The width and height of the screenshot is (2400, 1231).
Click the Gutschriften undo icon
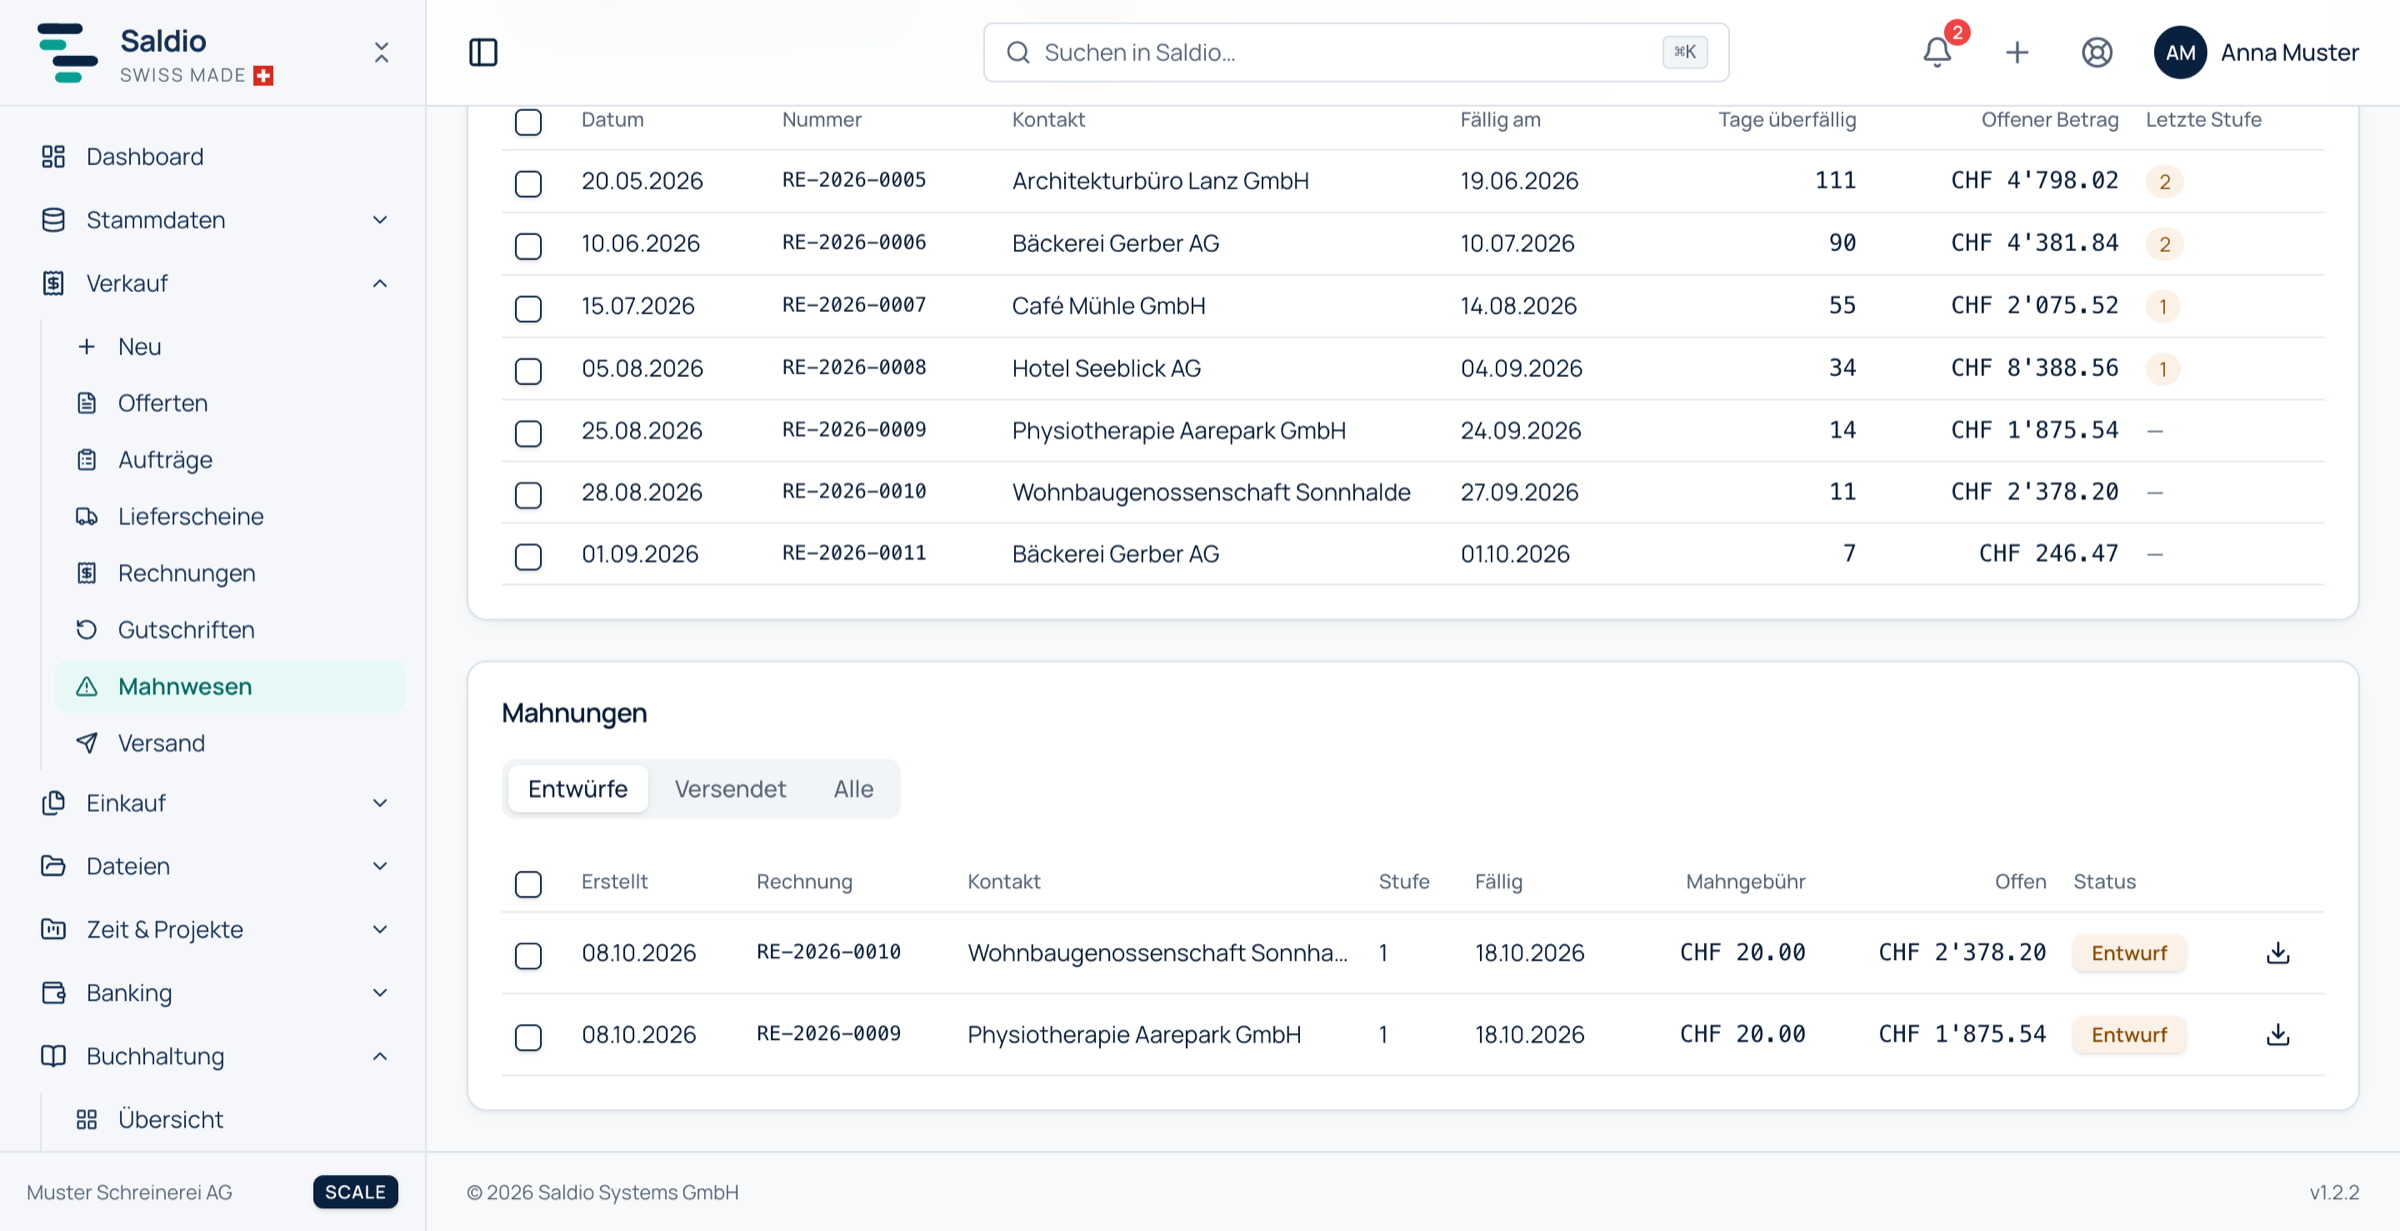click(x=87, y=630)
